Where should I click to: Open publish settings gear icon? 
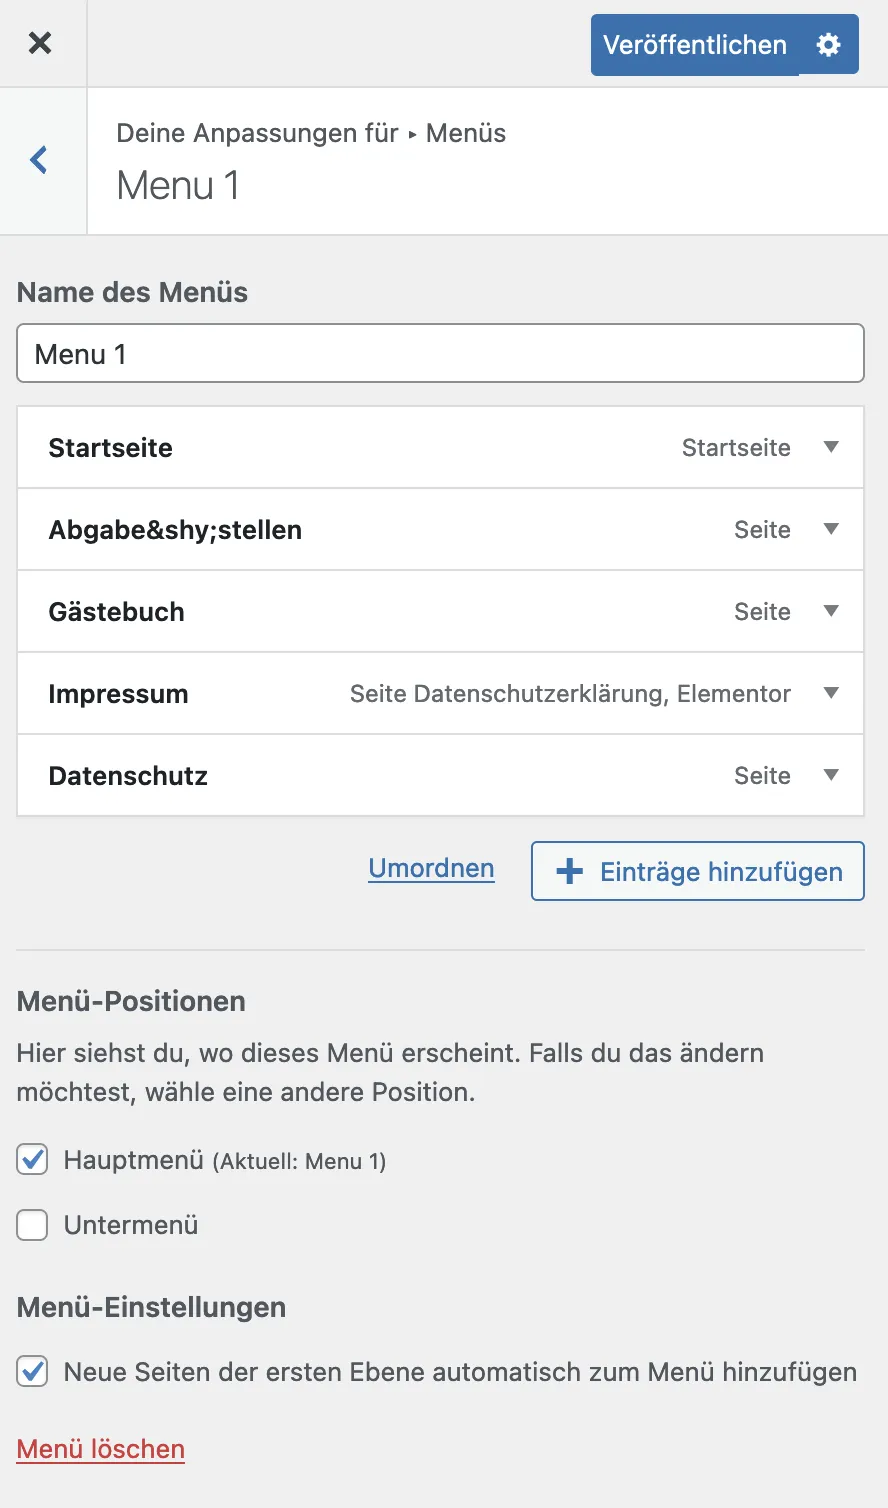point(829,45)
